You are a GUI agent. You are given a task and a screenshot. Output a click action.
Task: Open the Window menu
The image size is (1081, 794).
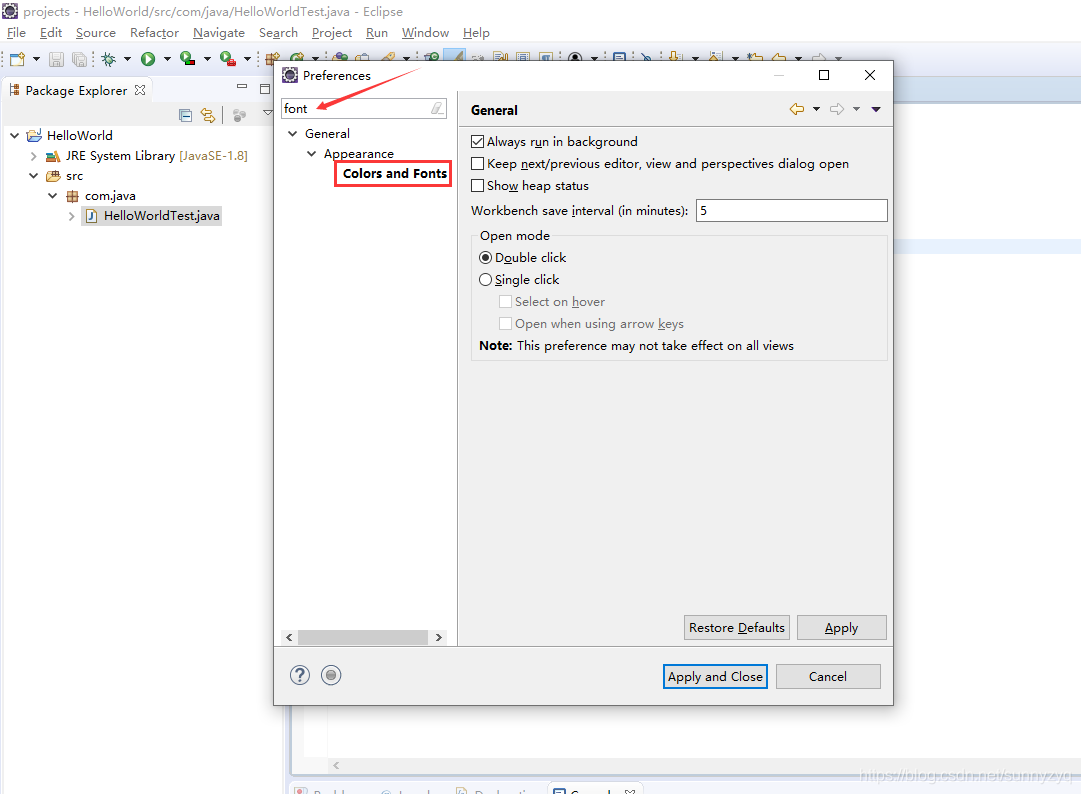425,33
